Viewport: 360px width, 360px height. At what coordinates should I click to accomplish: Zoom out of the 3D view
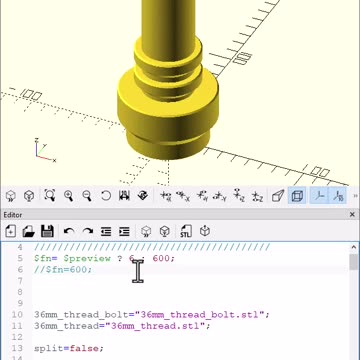tap(87, 196)
